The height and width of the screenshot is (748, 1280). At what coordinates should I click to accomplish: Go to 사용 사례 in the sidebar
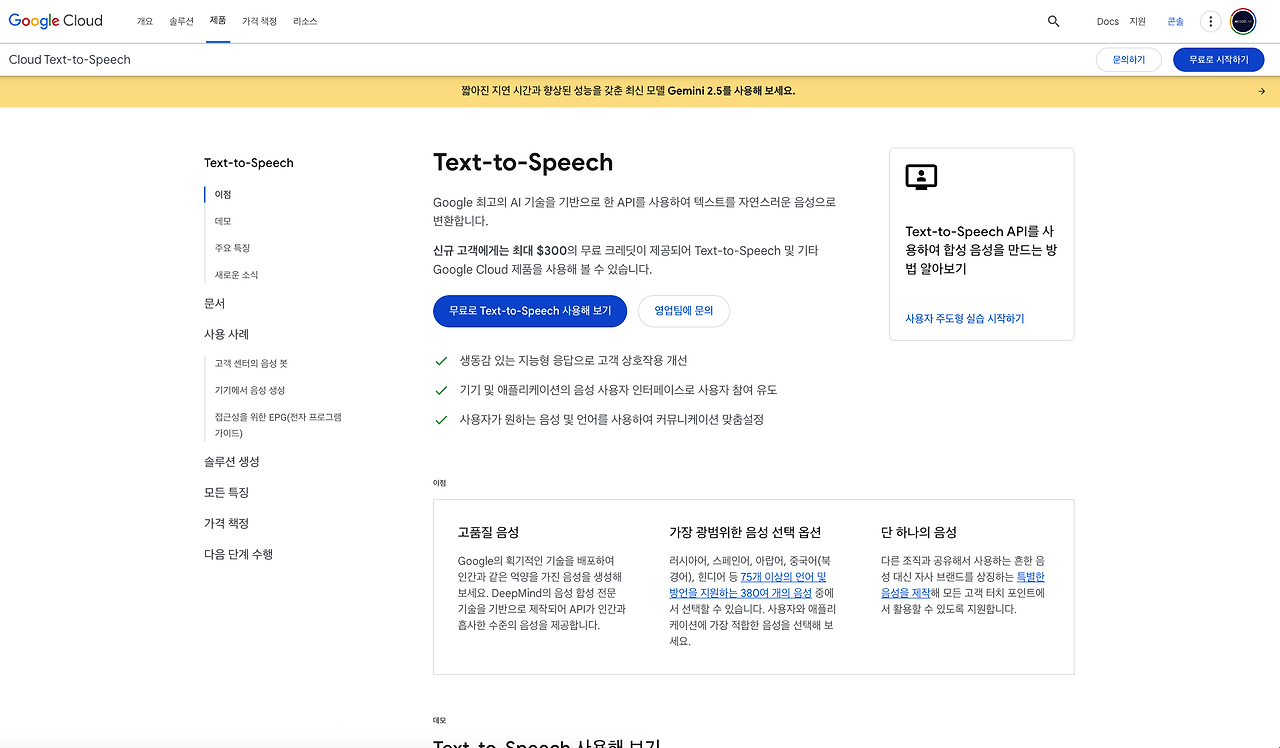(226, 334)
